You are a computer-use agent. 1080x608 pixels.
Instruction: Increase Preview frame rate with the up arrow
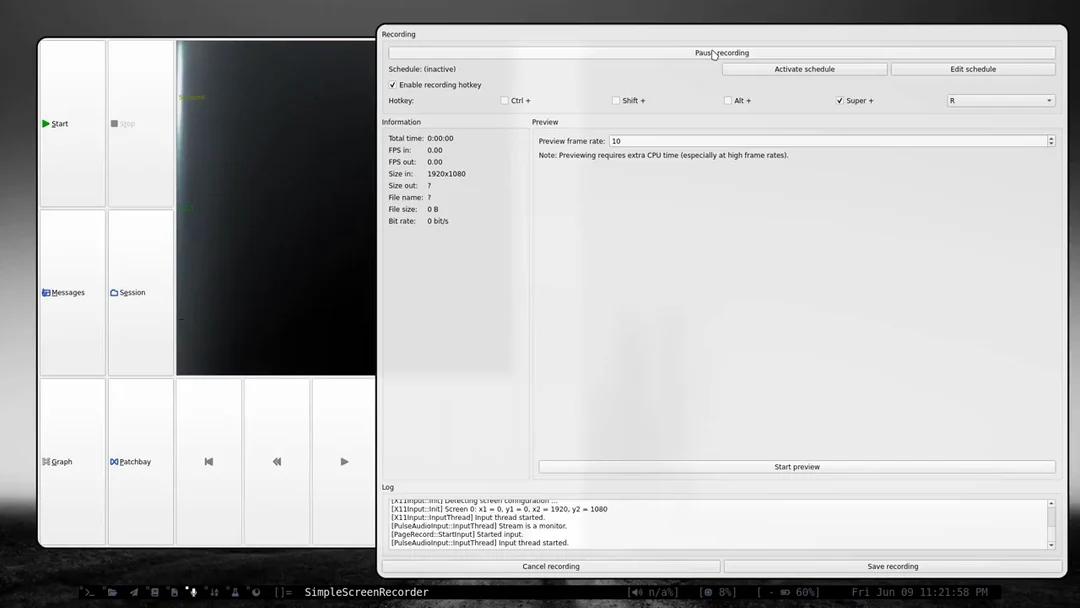click(1050, 138)
